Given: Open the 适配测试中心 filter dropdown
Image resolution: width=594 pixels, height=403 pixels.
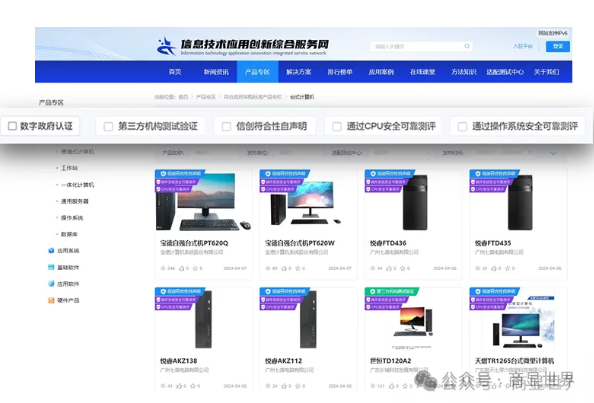Looking at the screenshot, I should pos(403,153).
